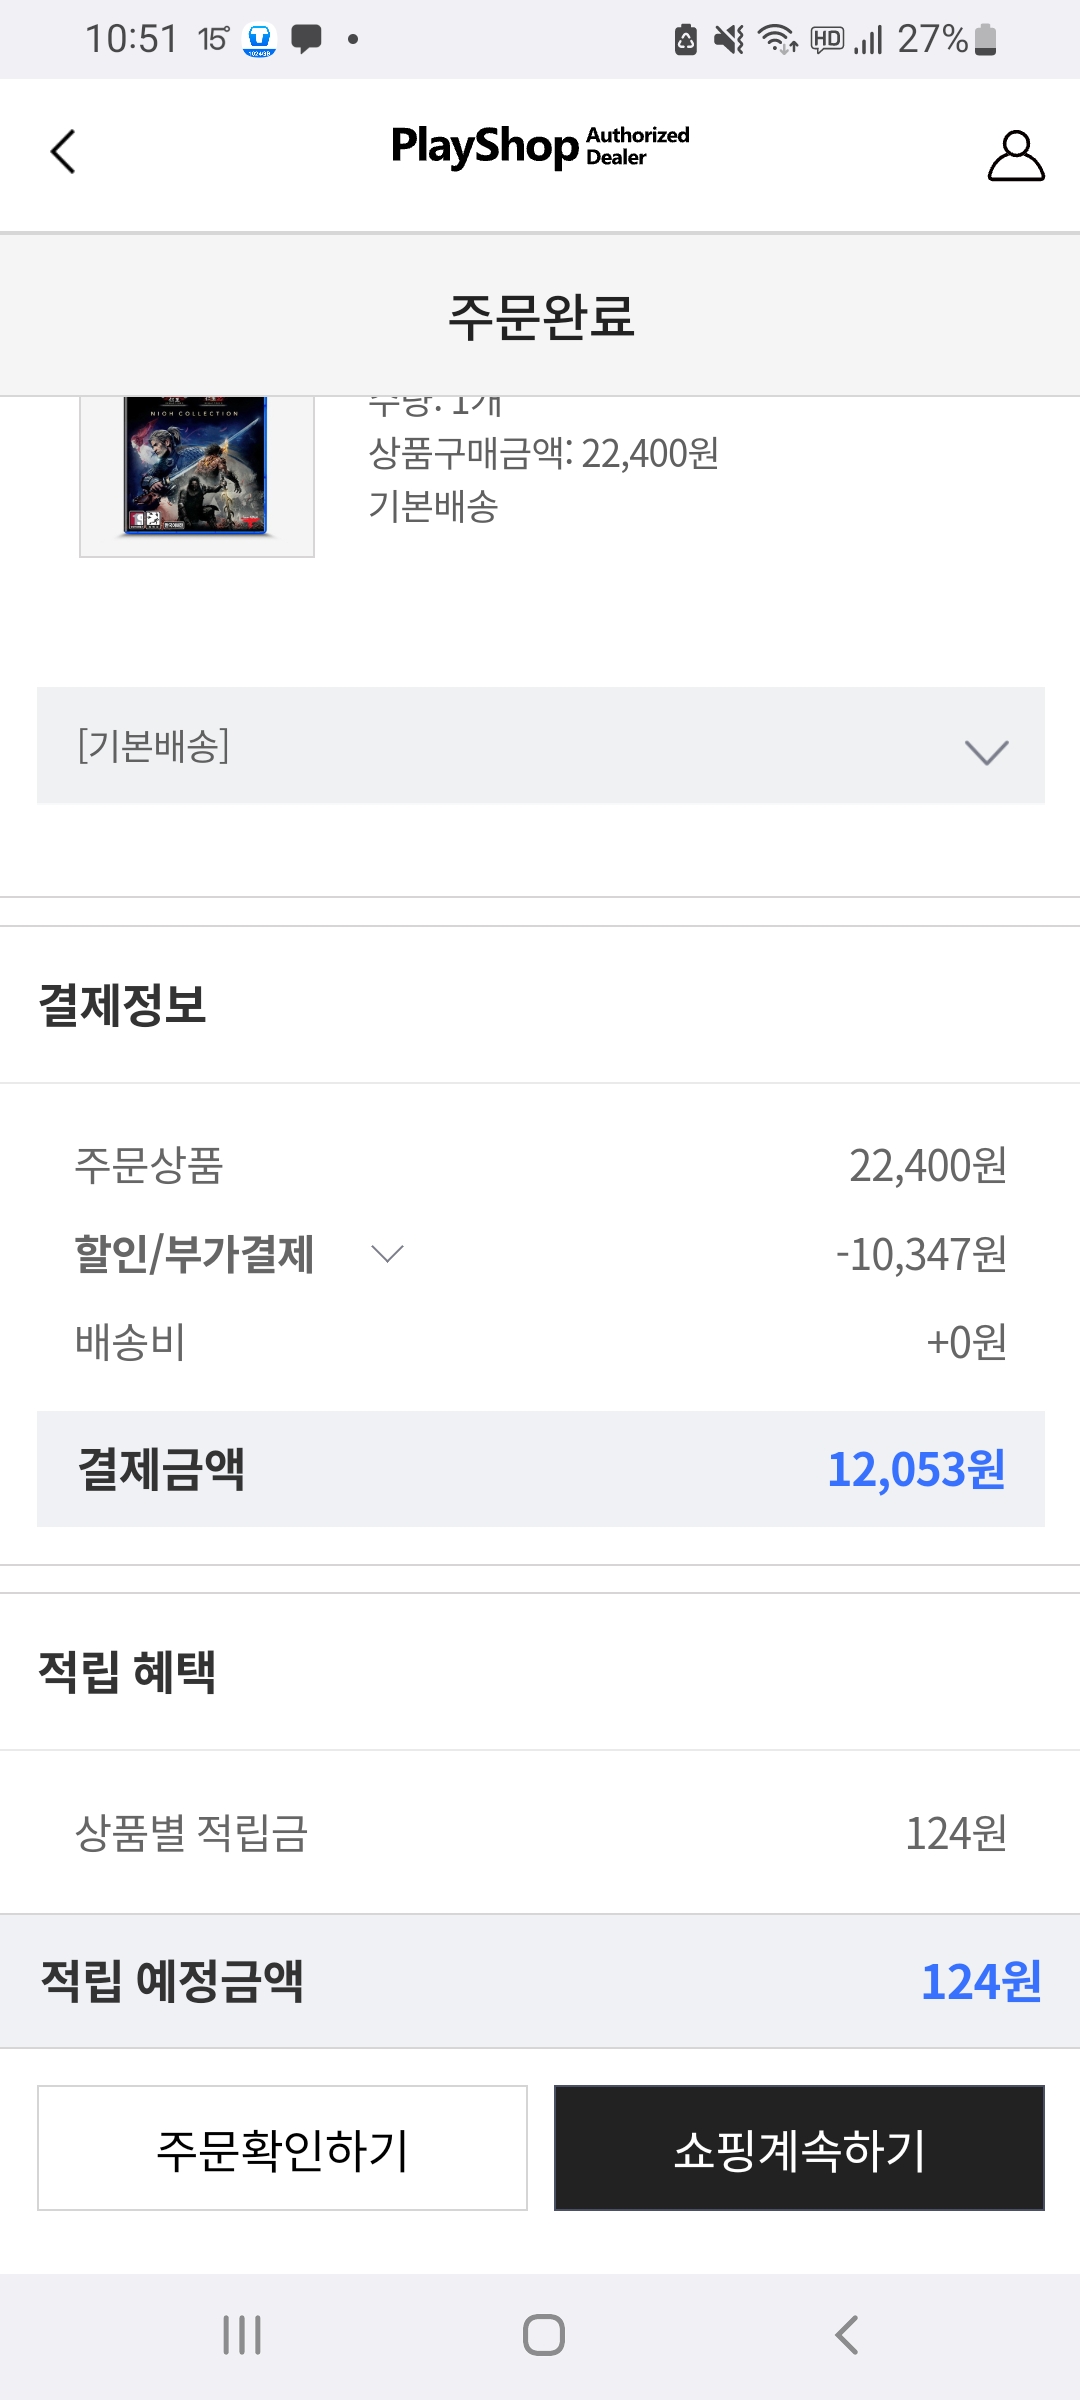Tap the muted sound status icon
Screen dimensions: 1080x2400
[x=729, y=39]
